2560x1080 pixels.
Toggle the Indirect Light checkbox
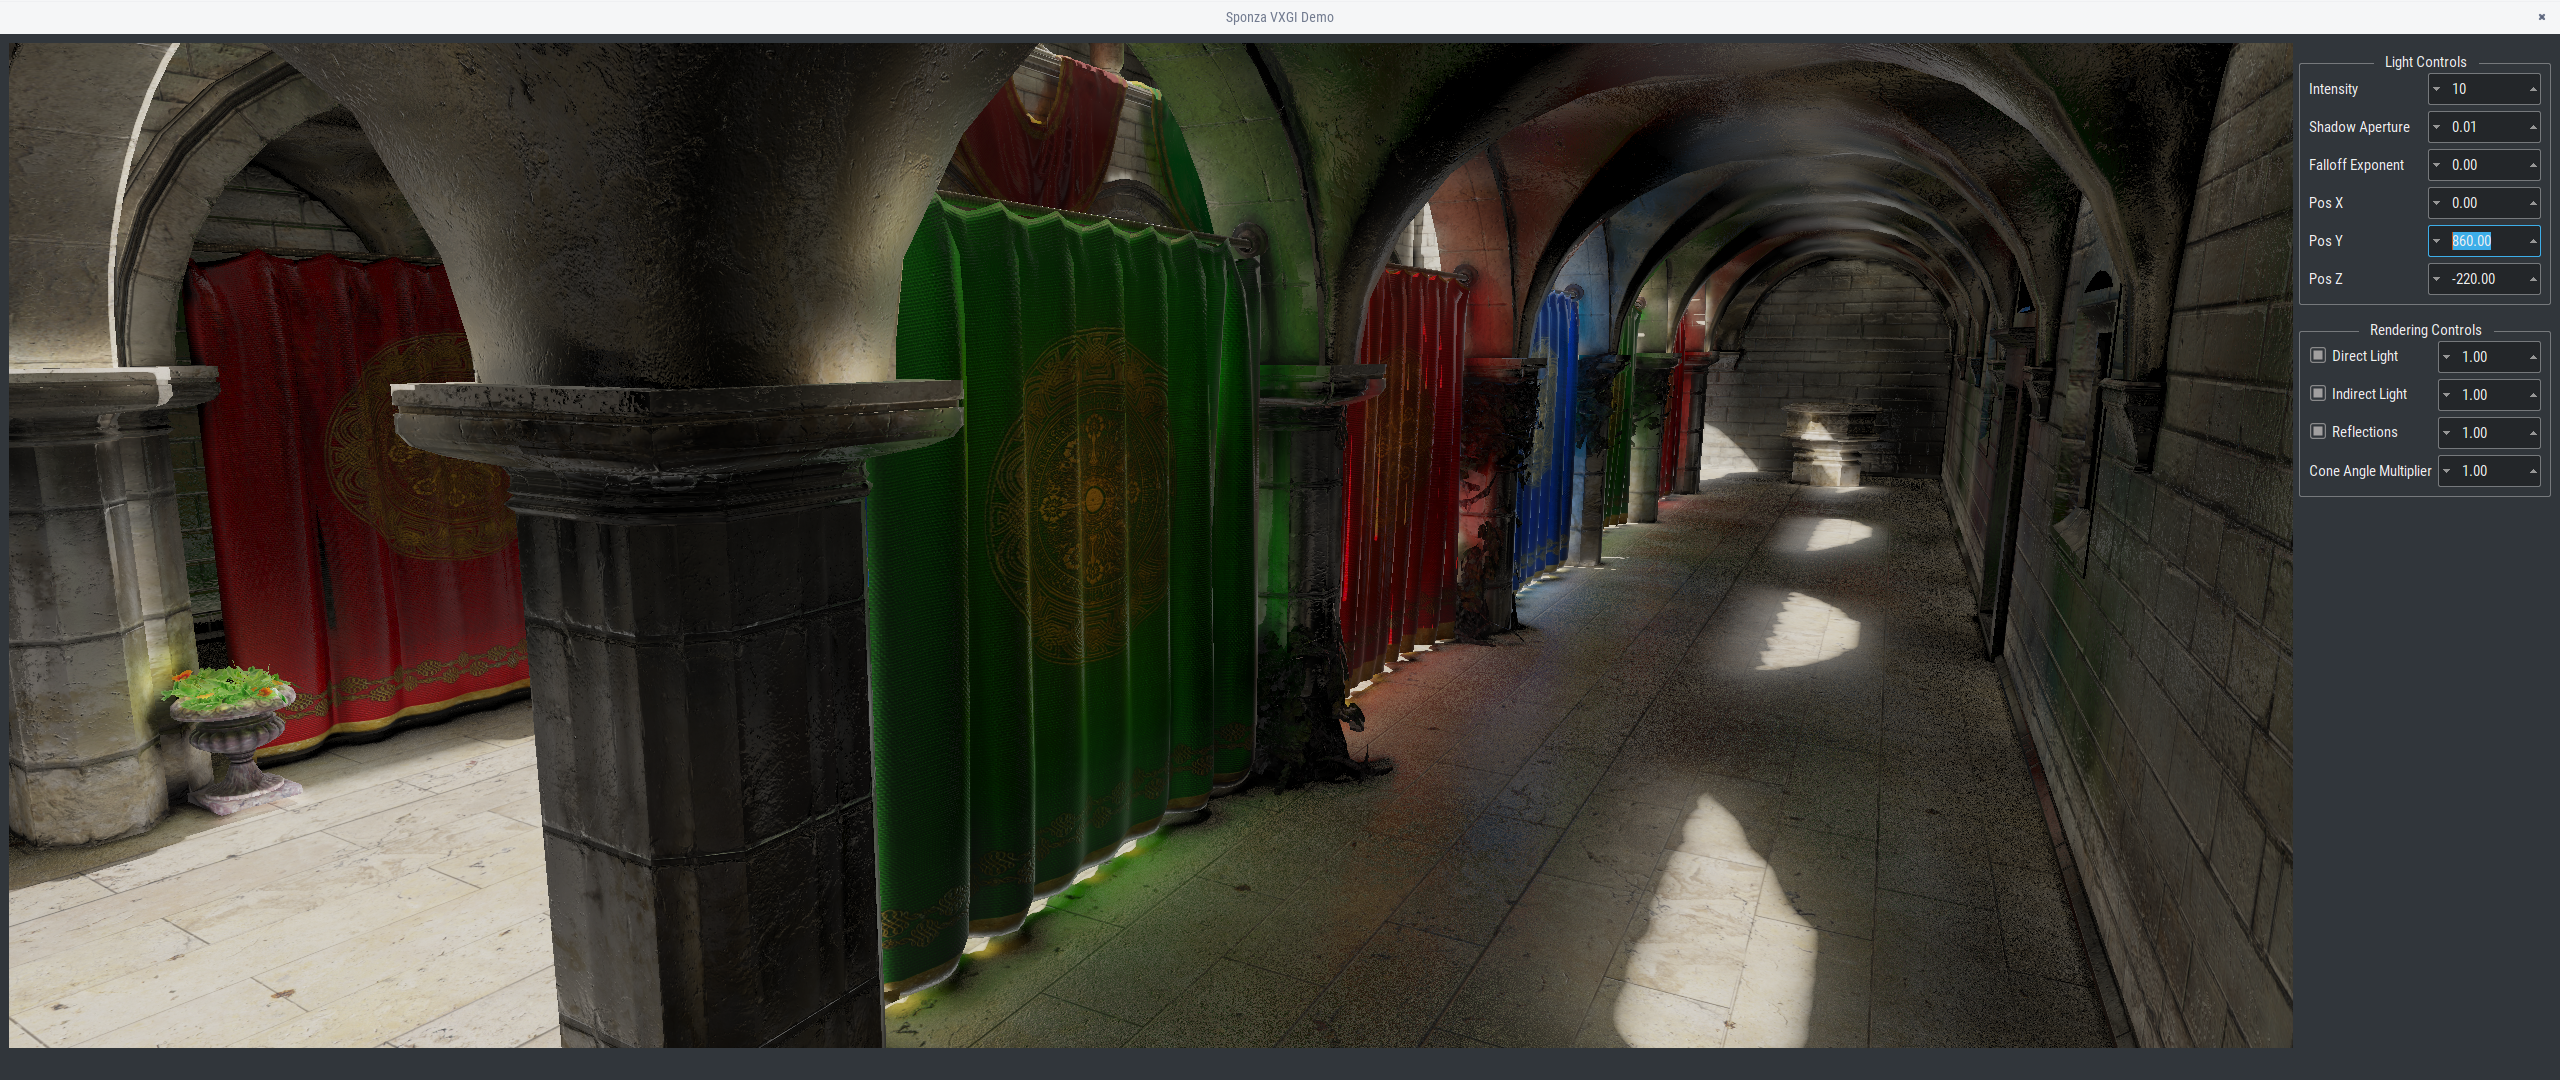[x=2318, y=393]
